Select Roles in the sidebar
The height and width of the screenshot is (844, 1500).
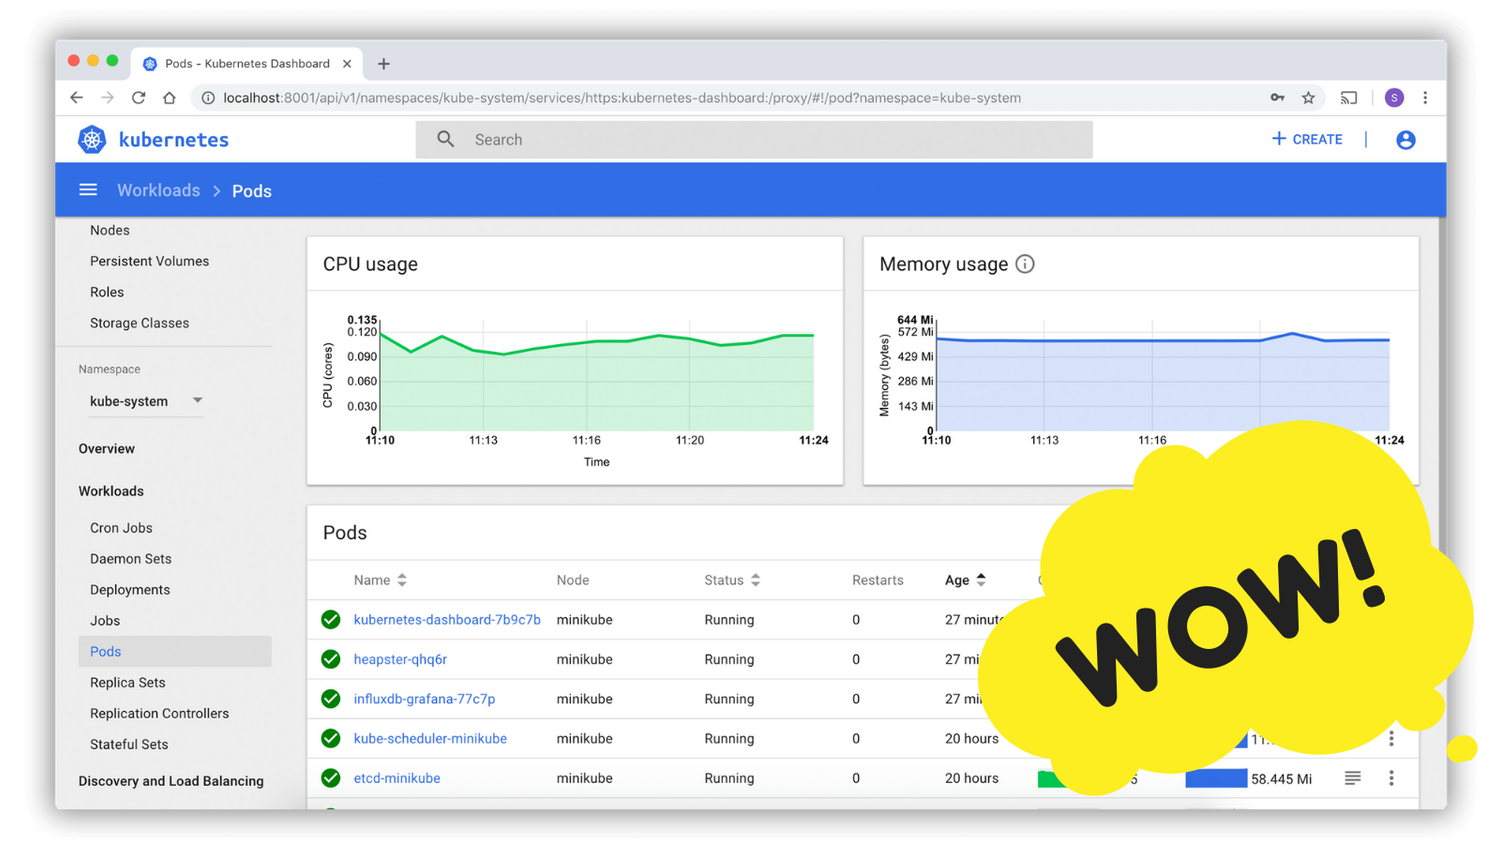(x=107, y=292)
